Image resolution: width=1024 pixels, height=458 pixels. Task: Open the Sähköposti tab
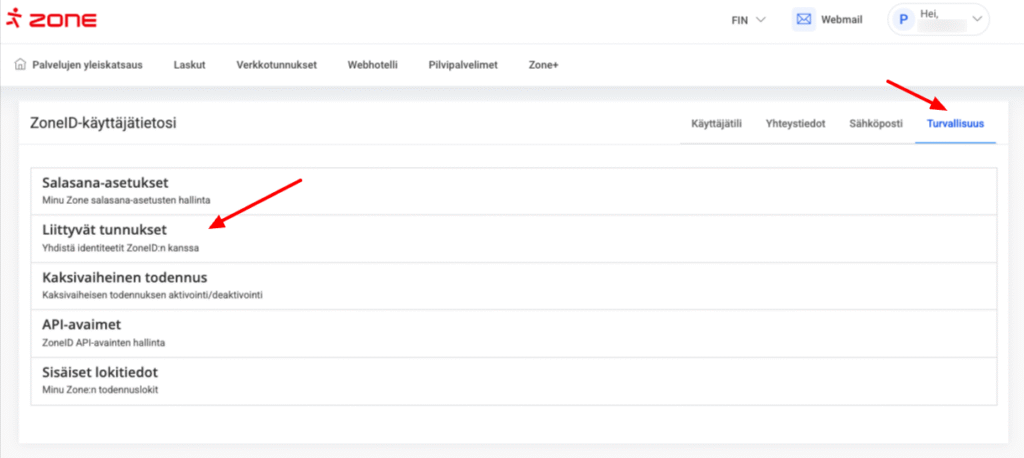pos(875,124)
